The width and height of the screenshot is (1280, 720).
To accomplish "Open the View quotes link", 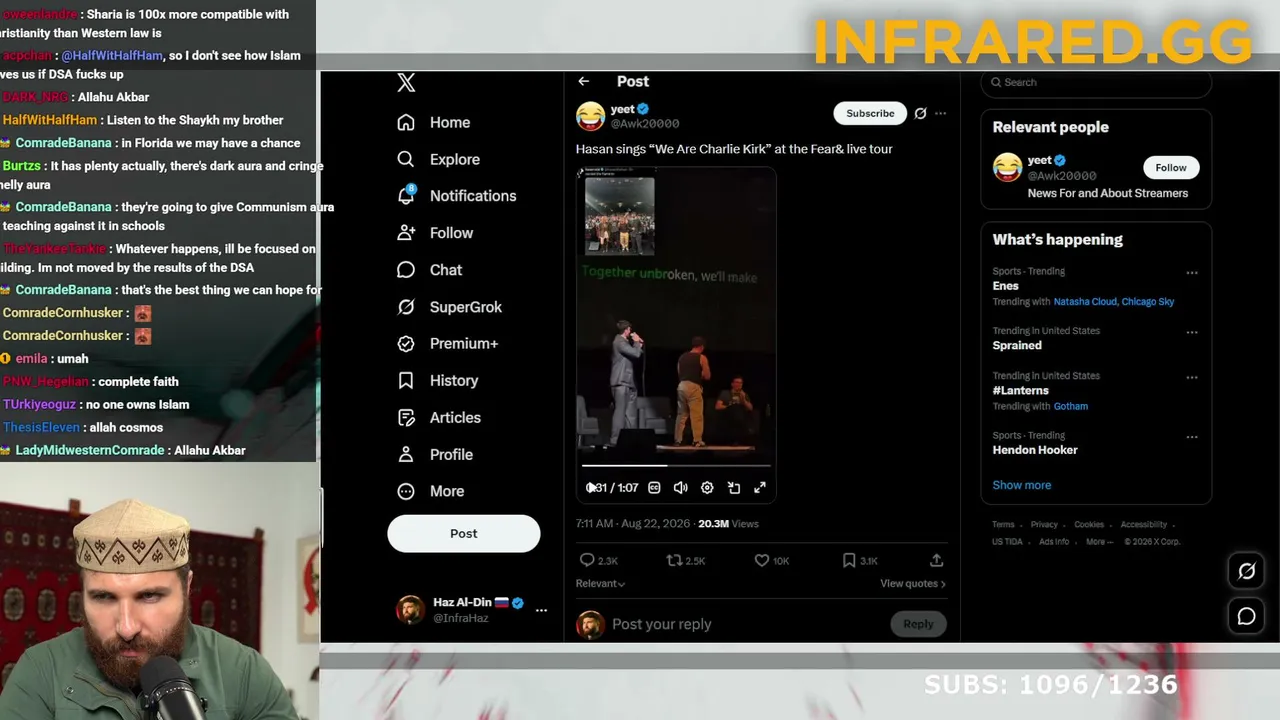I will (913, 584).
